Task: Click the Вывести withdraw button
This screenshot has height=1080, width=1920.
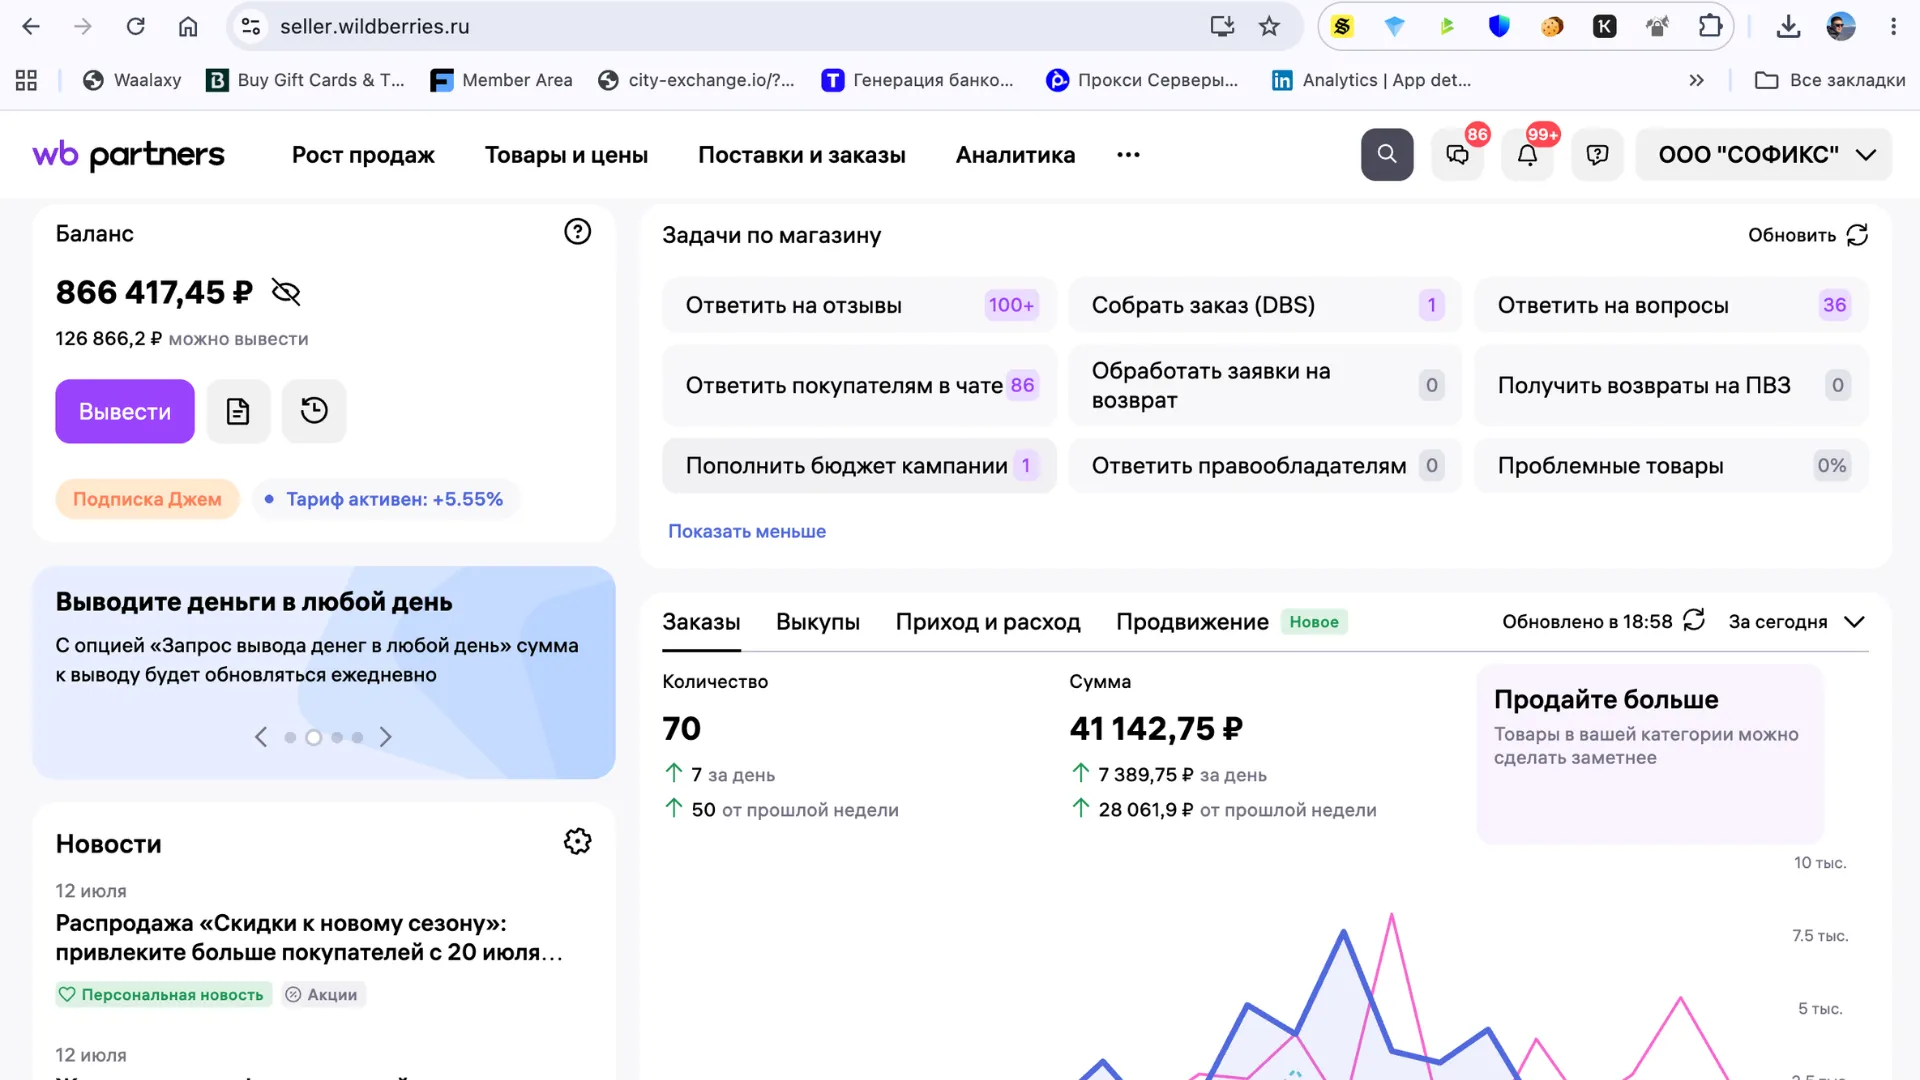Action: pos(125,411)
